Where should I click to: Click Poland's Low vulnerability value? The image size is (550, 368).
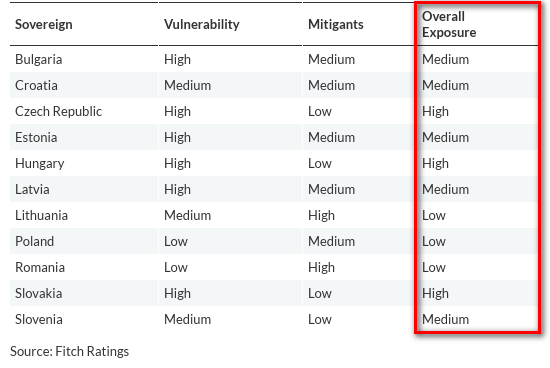coord(176,241)
